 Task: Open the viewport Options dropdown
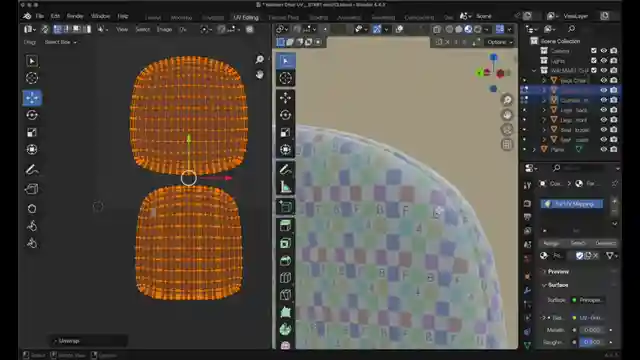pyautogui.click(x=500, y=42)
